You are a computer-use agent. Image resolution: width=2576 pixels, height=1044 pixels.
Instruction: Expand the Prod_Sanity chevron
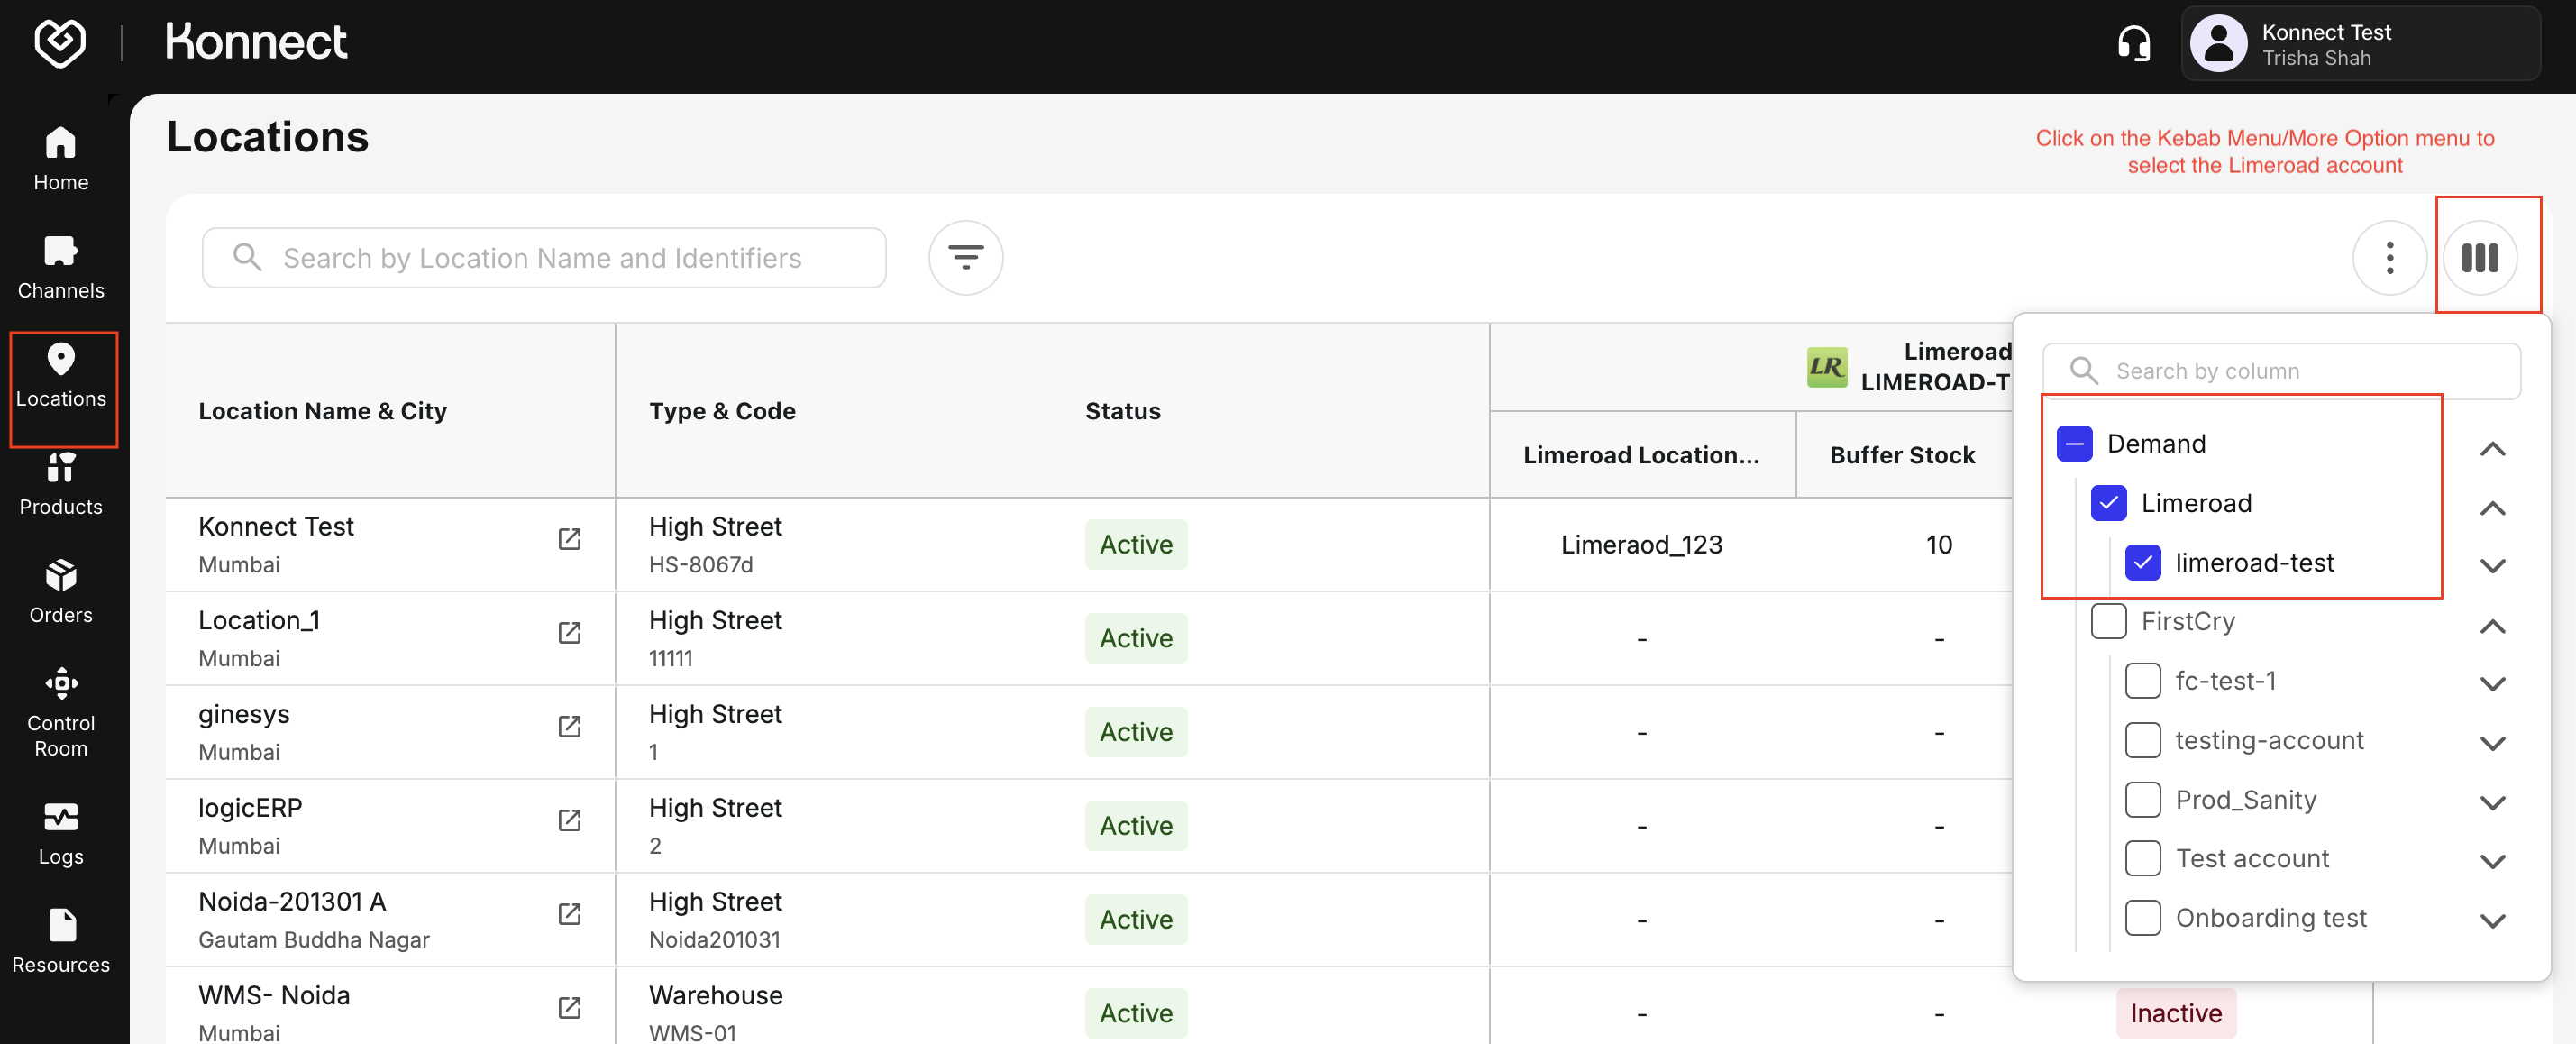2492,803
